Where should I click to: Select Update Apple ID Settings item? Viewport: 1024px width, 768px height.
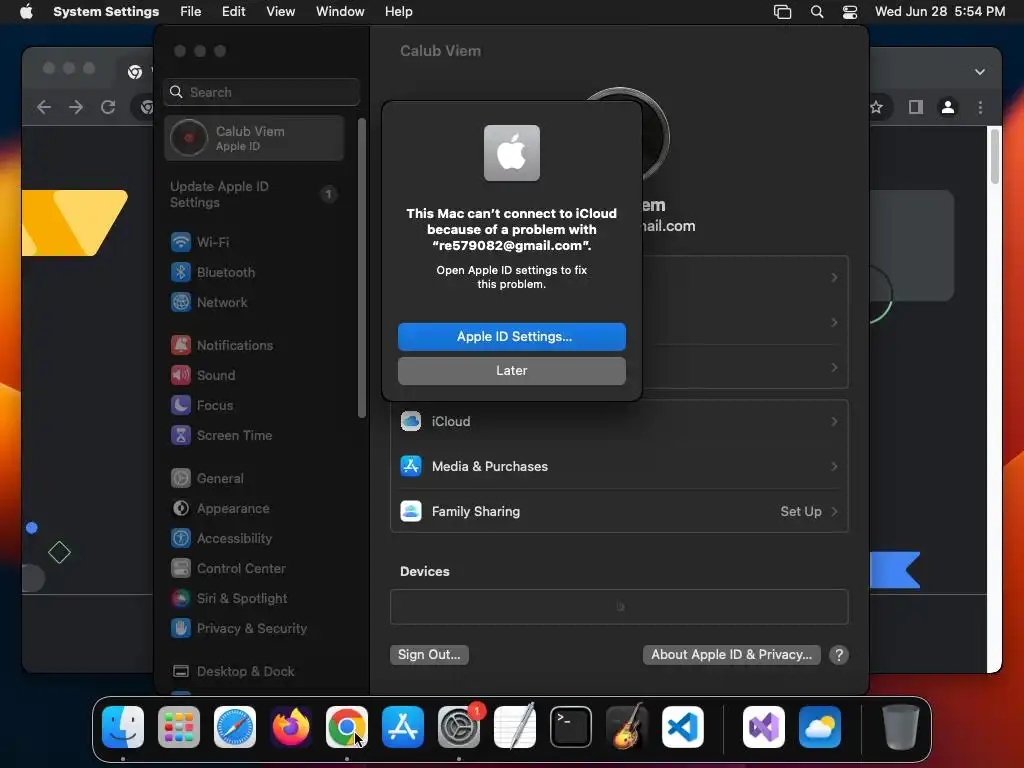(253, 195)
